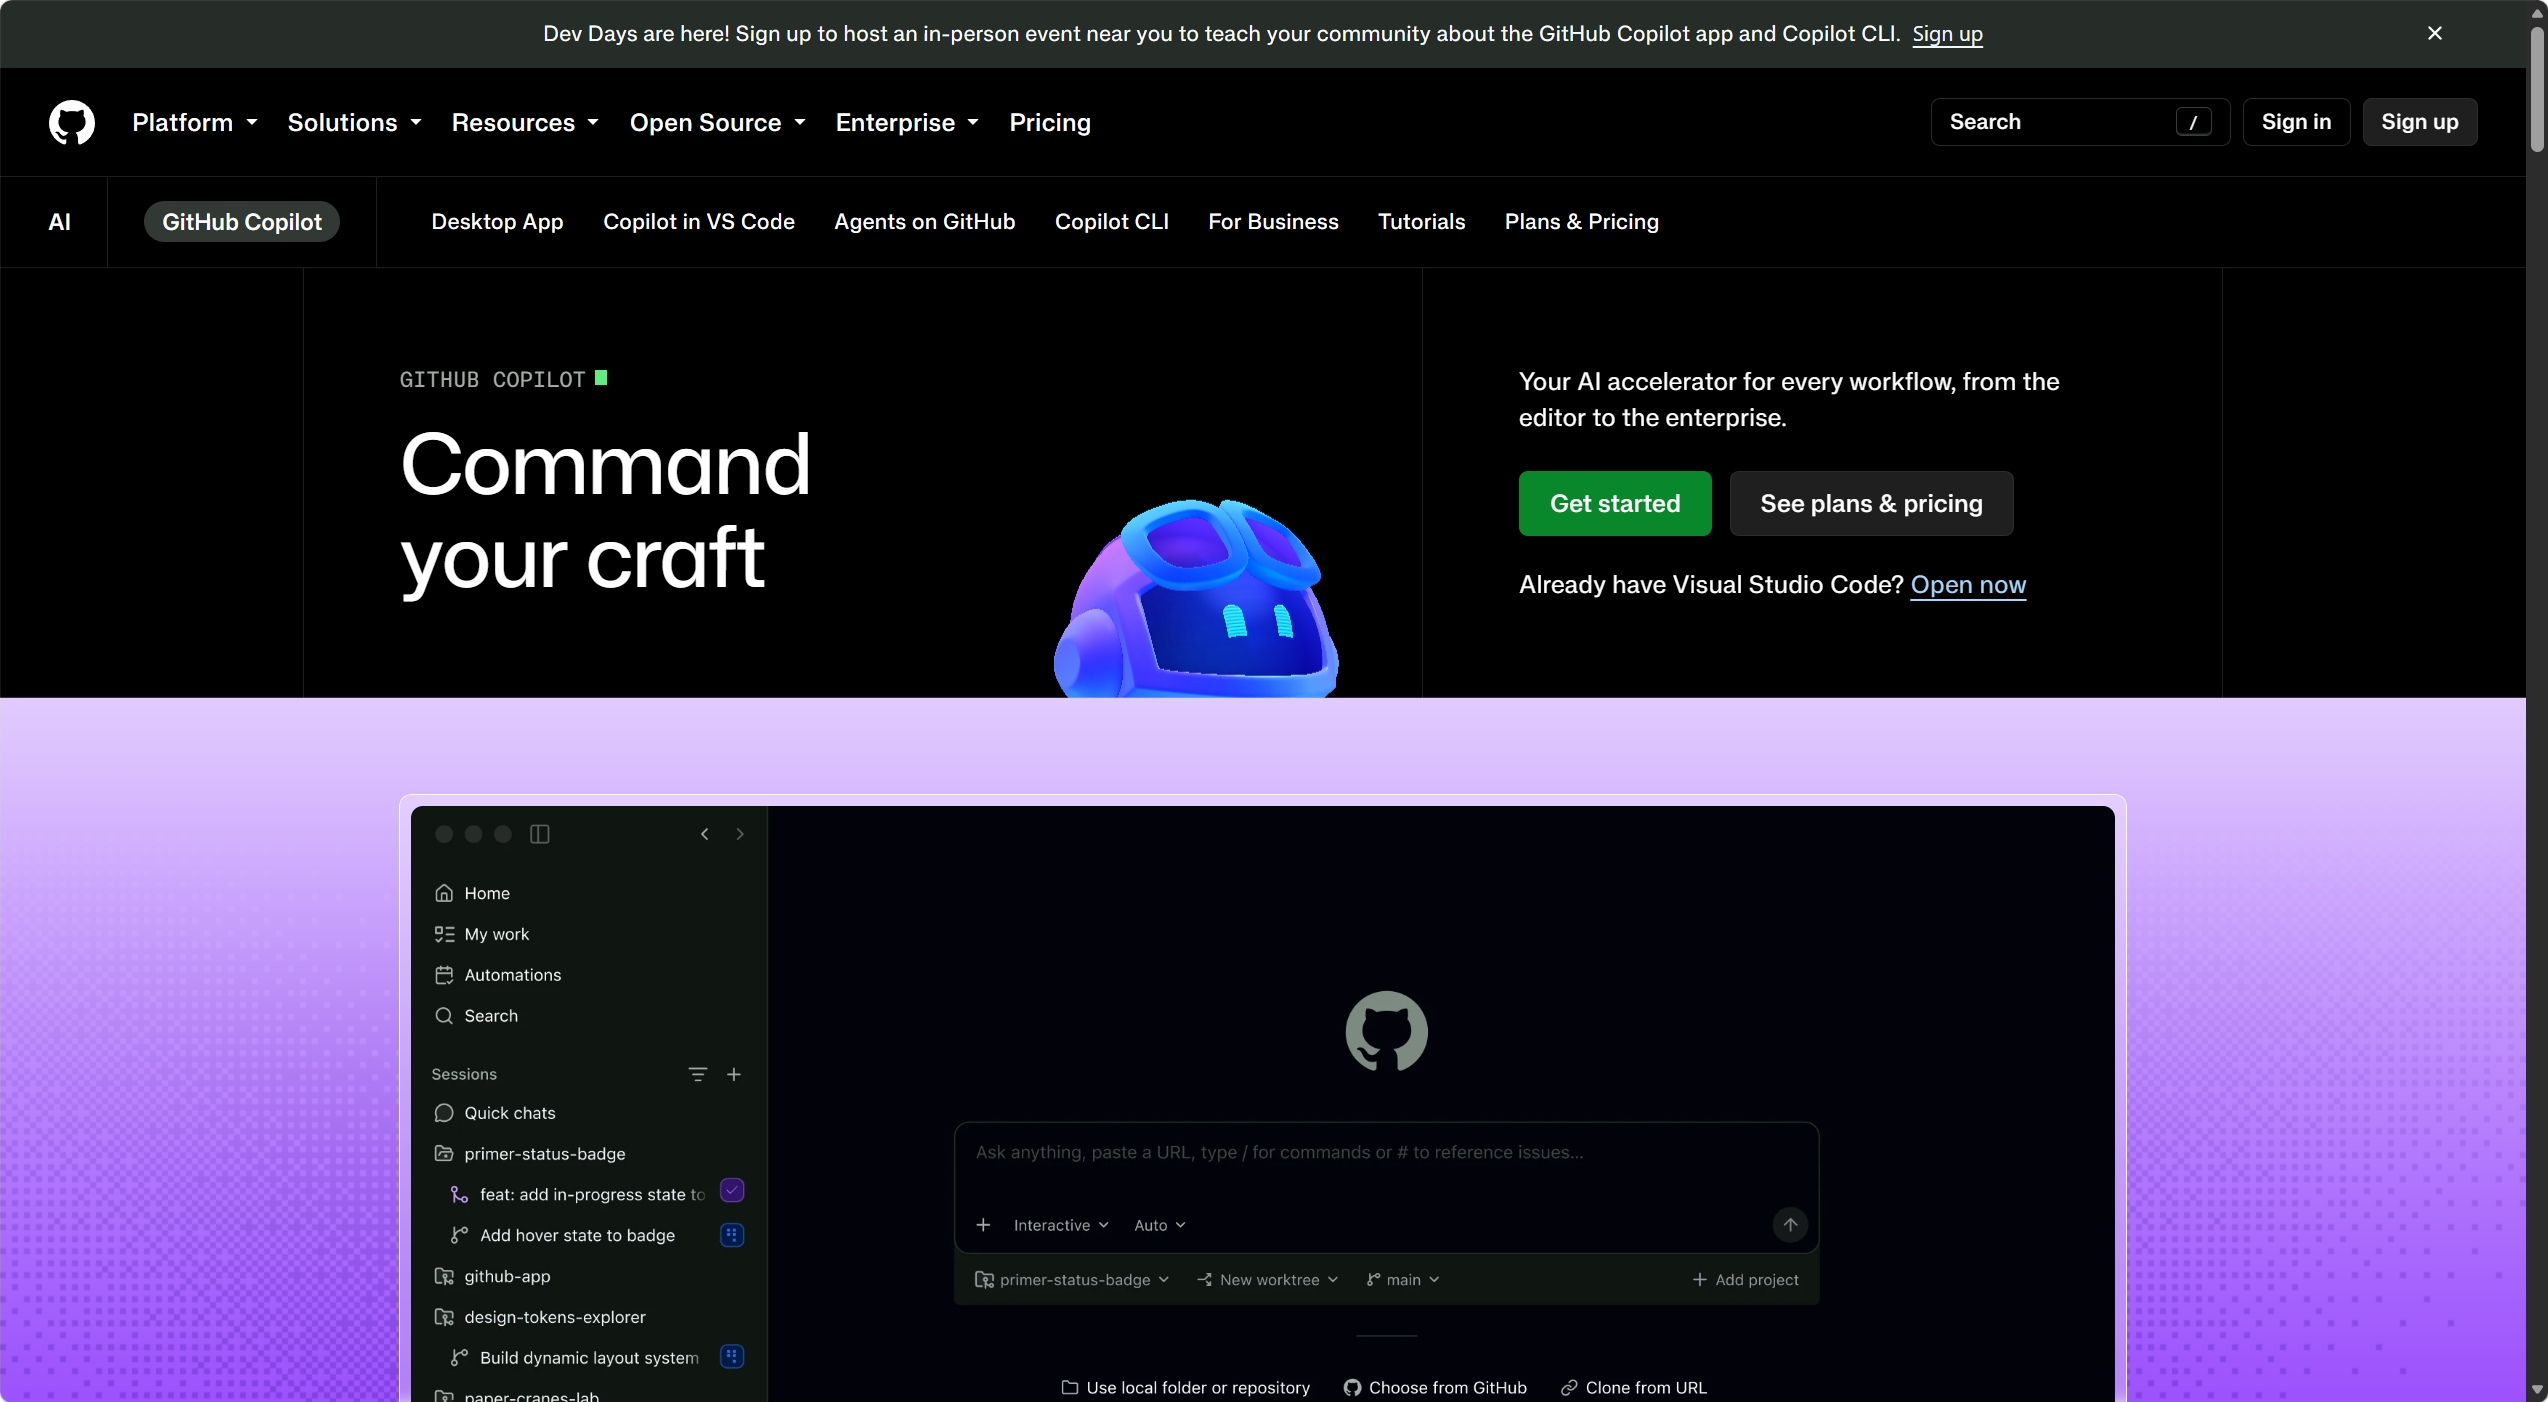Click the Sign in button
2548x1402 pixels.
(x=2296, y=122)
